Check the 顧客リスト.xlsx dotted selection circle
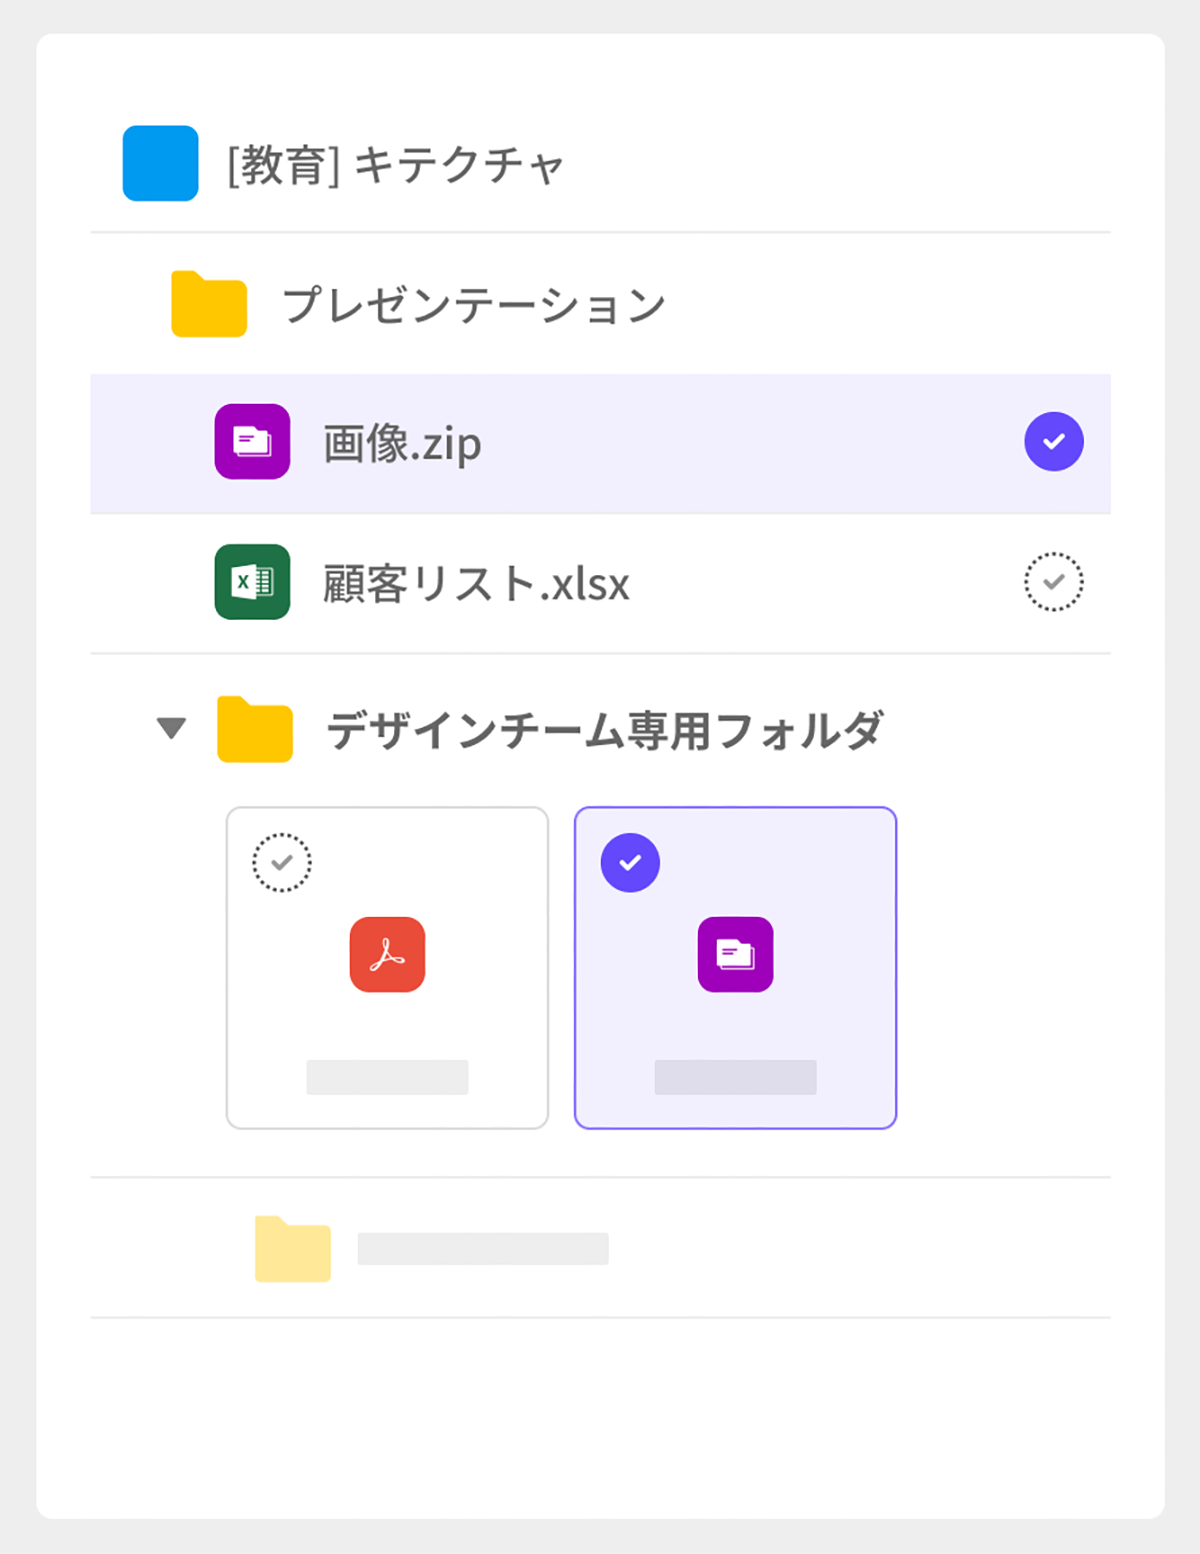The image size is (1200, 1554). tap(1054, 582)
